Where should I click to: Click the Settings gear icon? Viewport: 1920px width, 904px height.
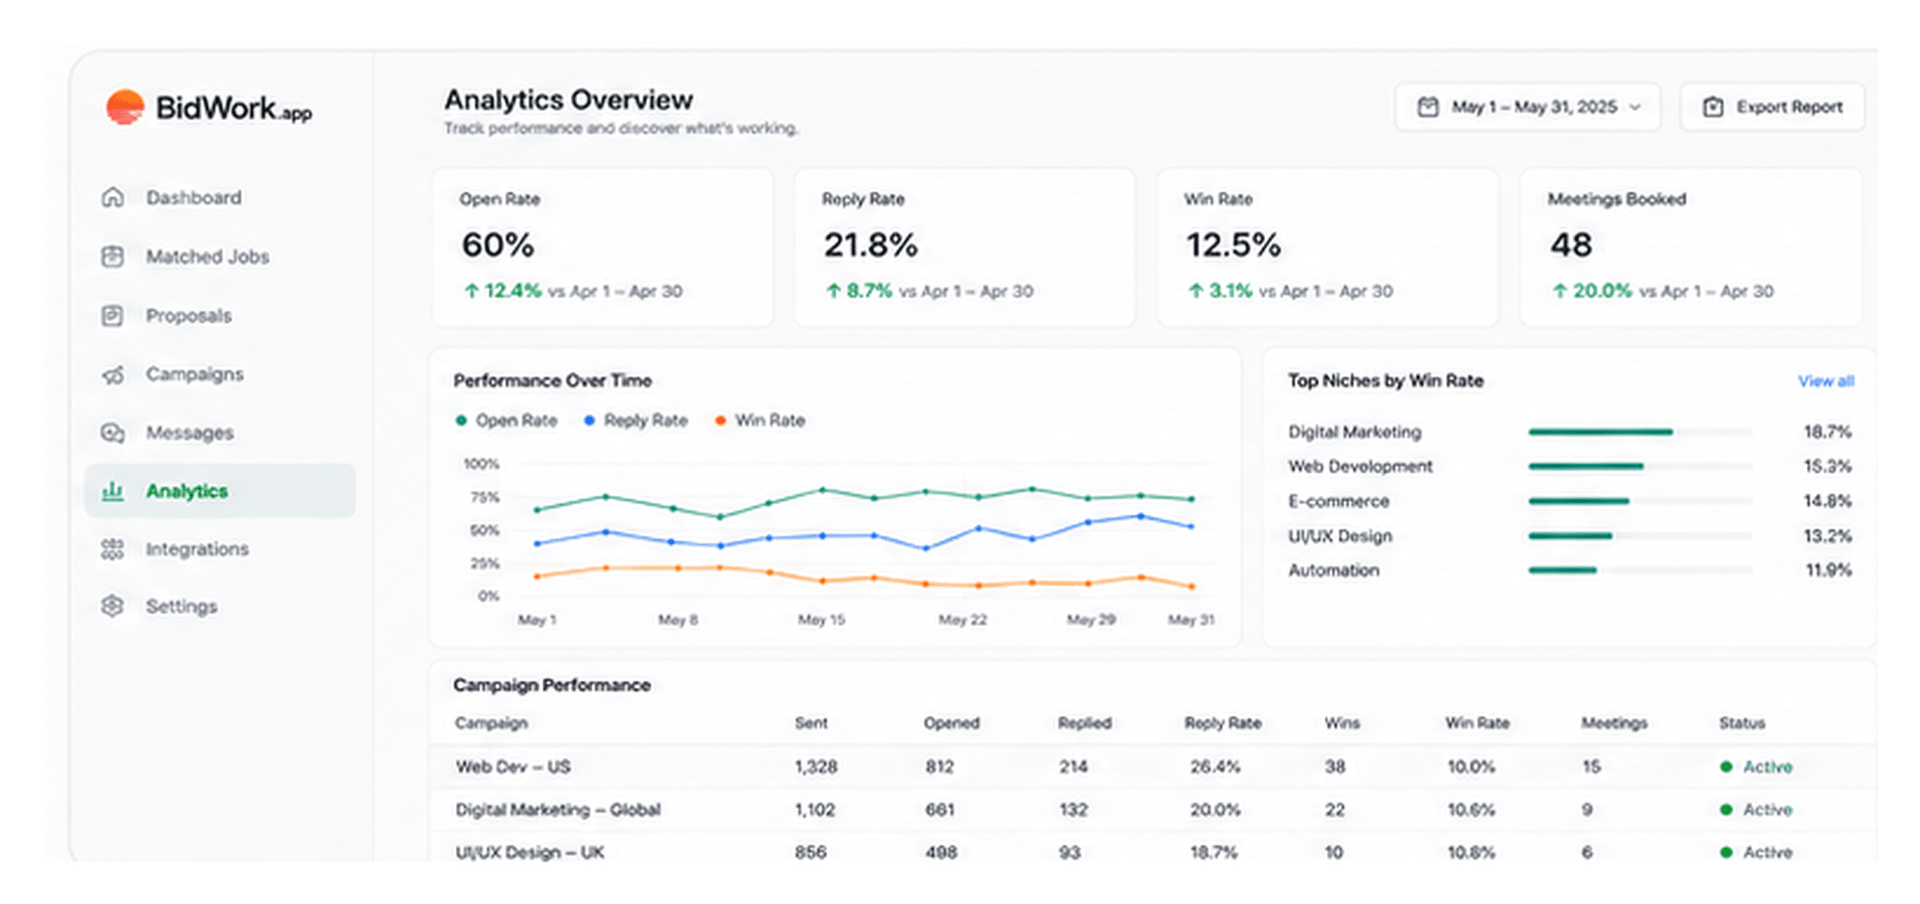(113, 605)
